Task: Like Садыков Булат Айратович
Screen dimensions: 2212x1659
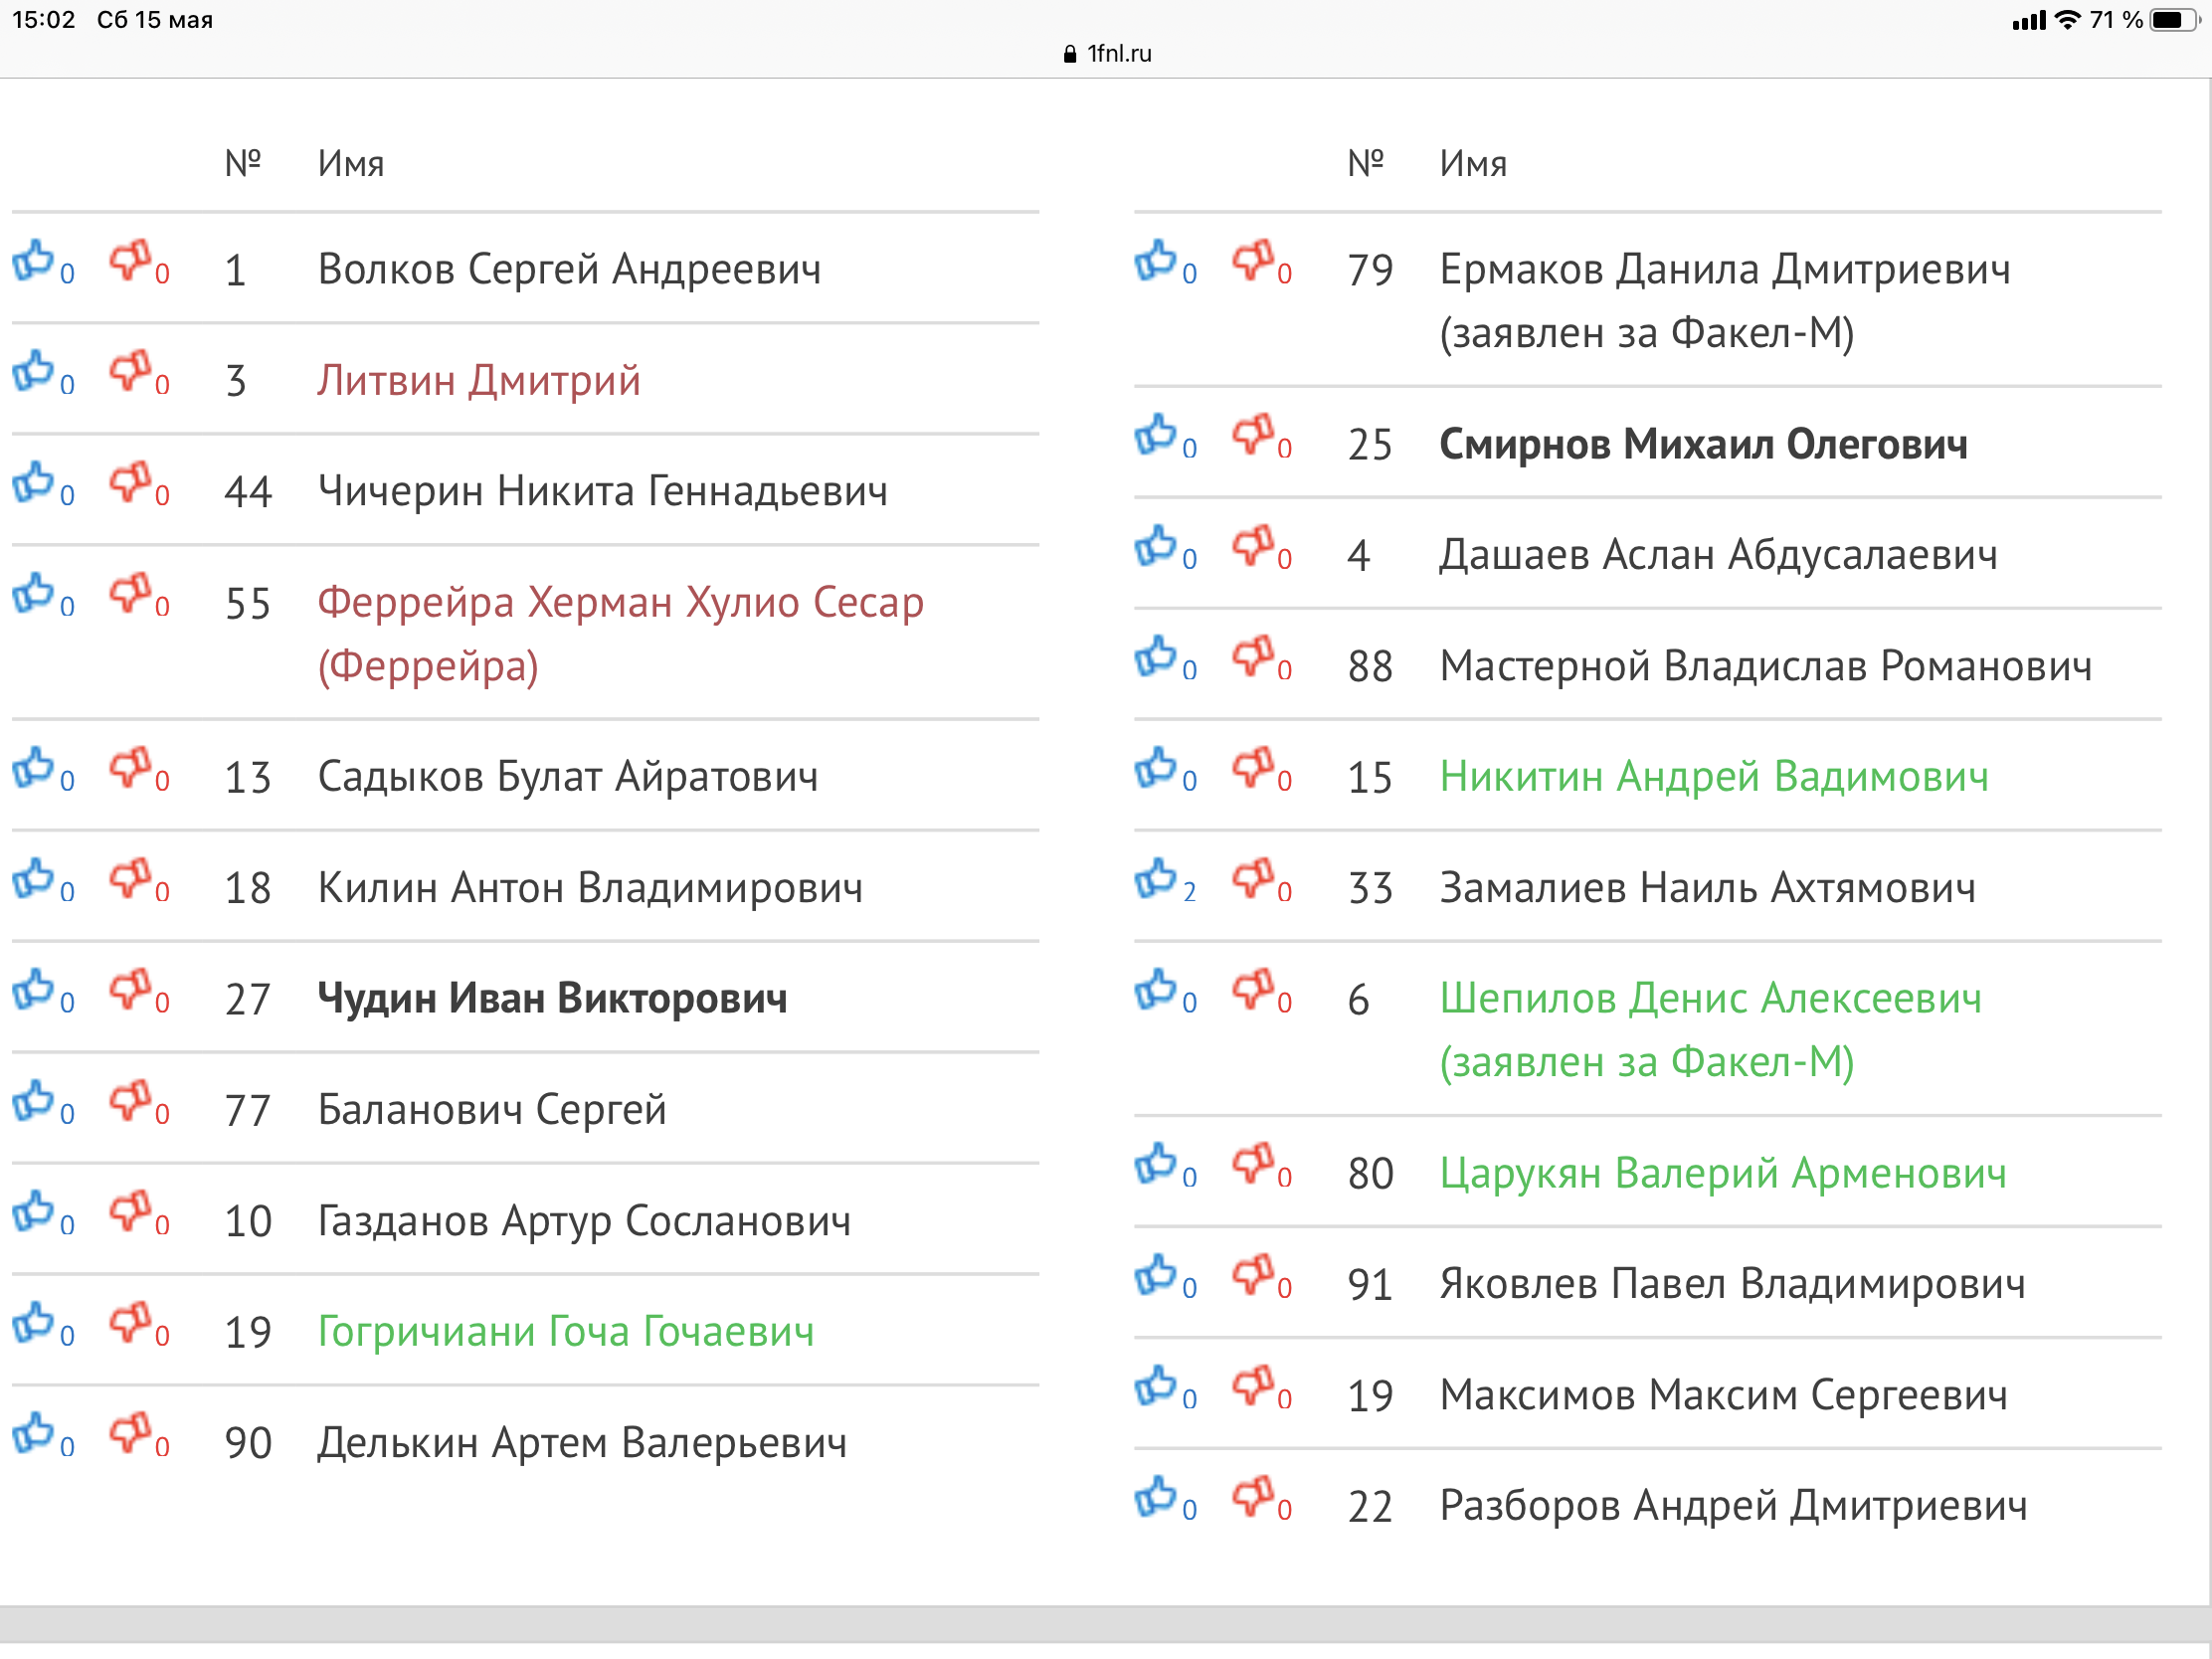Action: click(33, 768)
